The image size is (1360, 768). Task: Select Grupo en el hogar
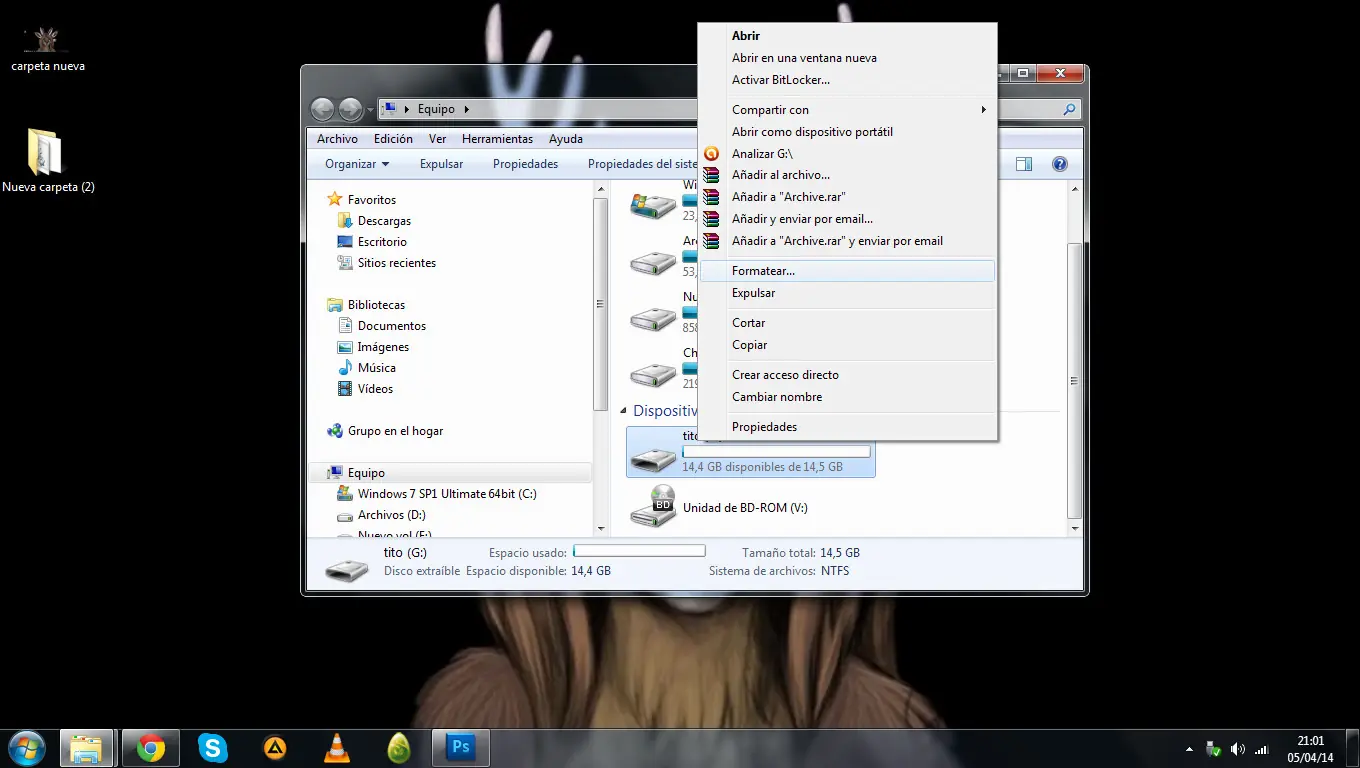(395, 431)
